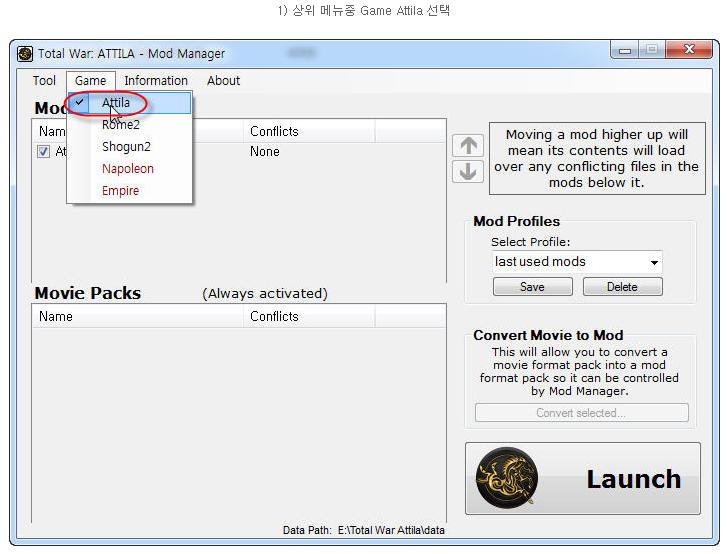
Task: Move selected mod up with arrow icon
Action: coord(468,146)
